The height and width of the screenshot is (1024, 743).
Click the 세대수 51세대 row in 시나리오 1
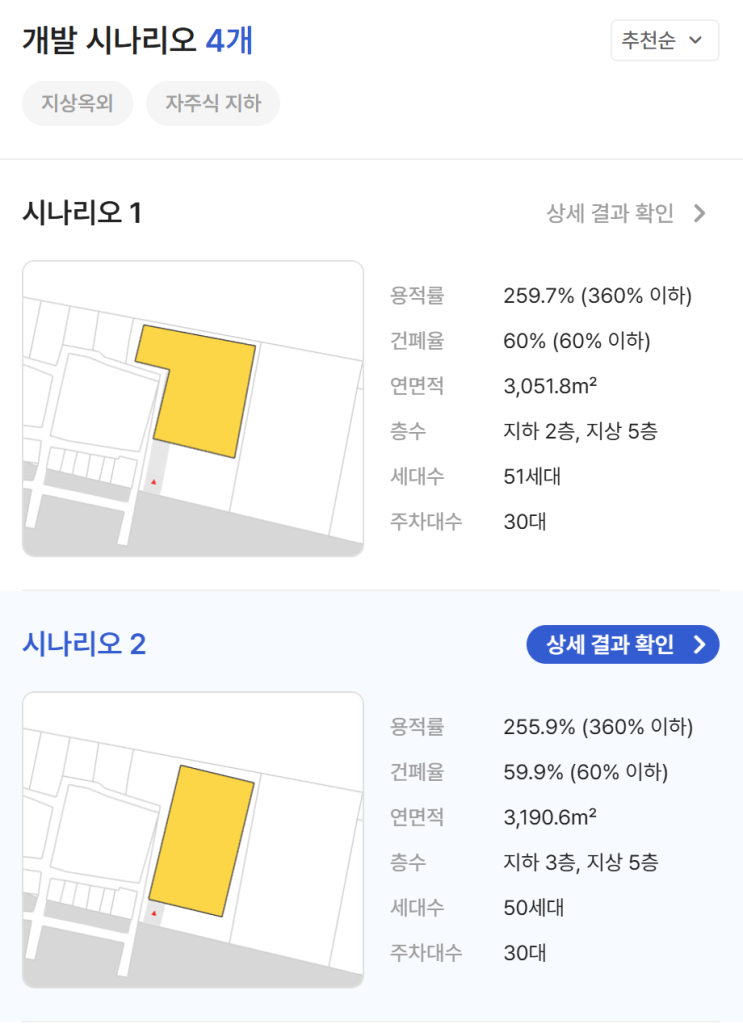click(476, 477)
